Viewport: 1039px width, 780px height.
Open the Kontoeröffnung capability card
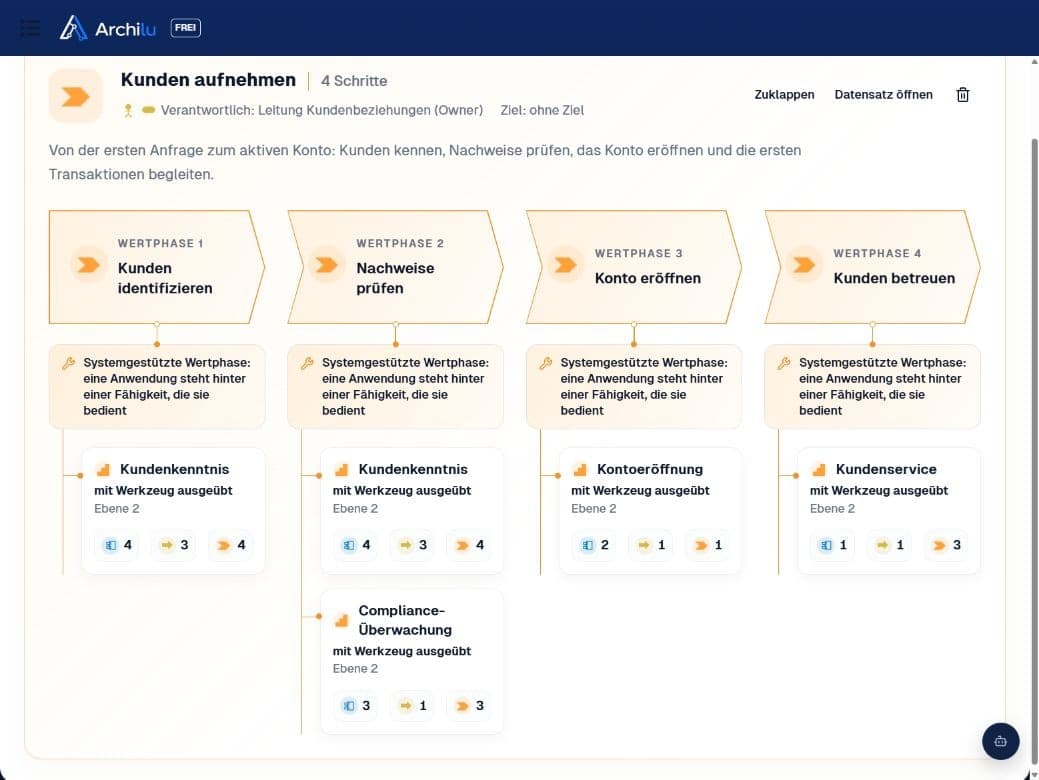650,510
